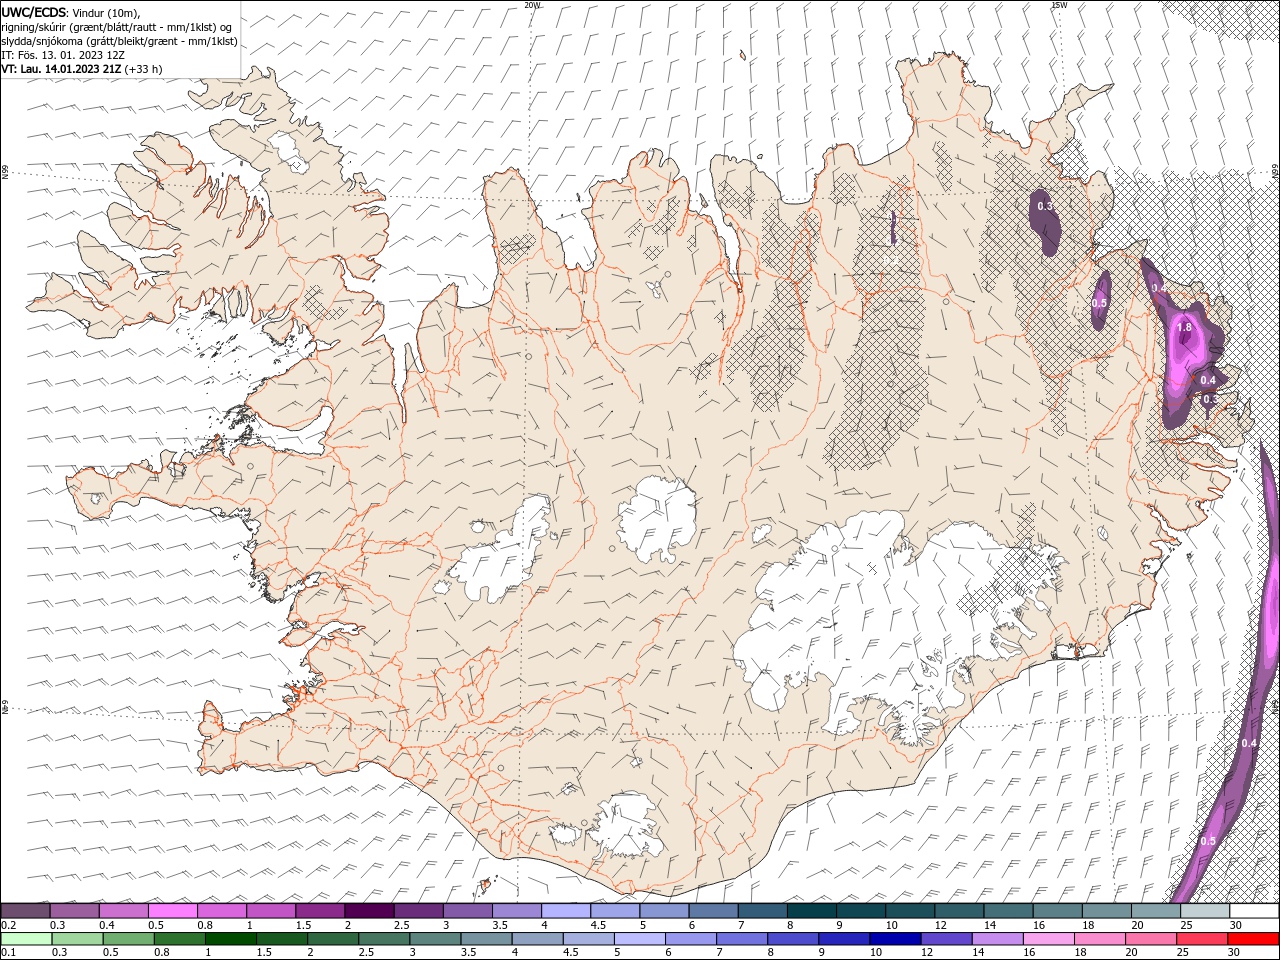Click the '0.2' label under the upper legend
This screenshot has width=1280, height=960.
point(8,925)
